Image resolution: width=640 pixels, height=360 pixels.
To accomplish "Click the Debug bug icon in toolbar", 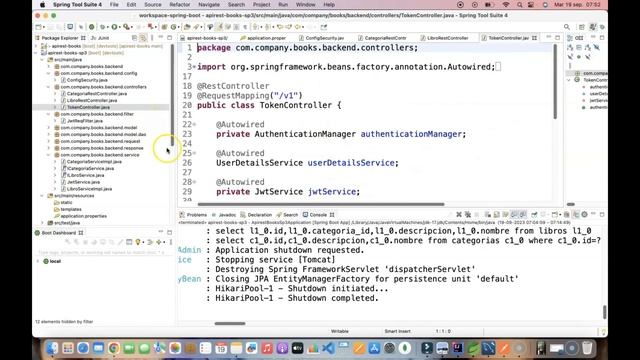I will click(103, 27).
